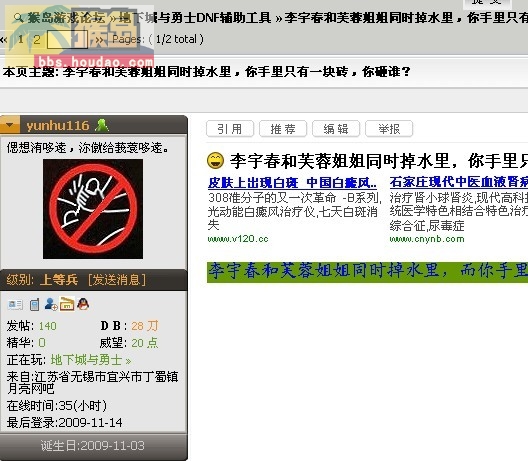This screenshot has height=461, width=528.
Task: Jump to page 2 of the thread
Action: point(37,40)
